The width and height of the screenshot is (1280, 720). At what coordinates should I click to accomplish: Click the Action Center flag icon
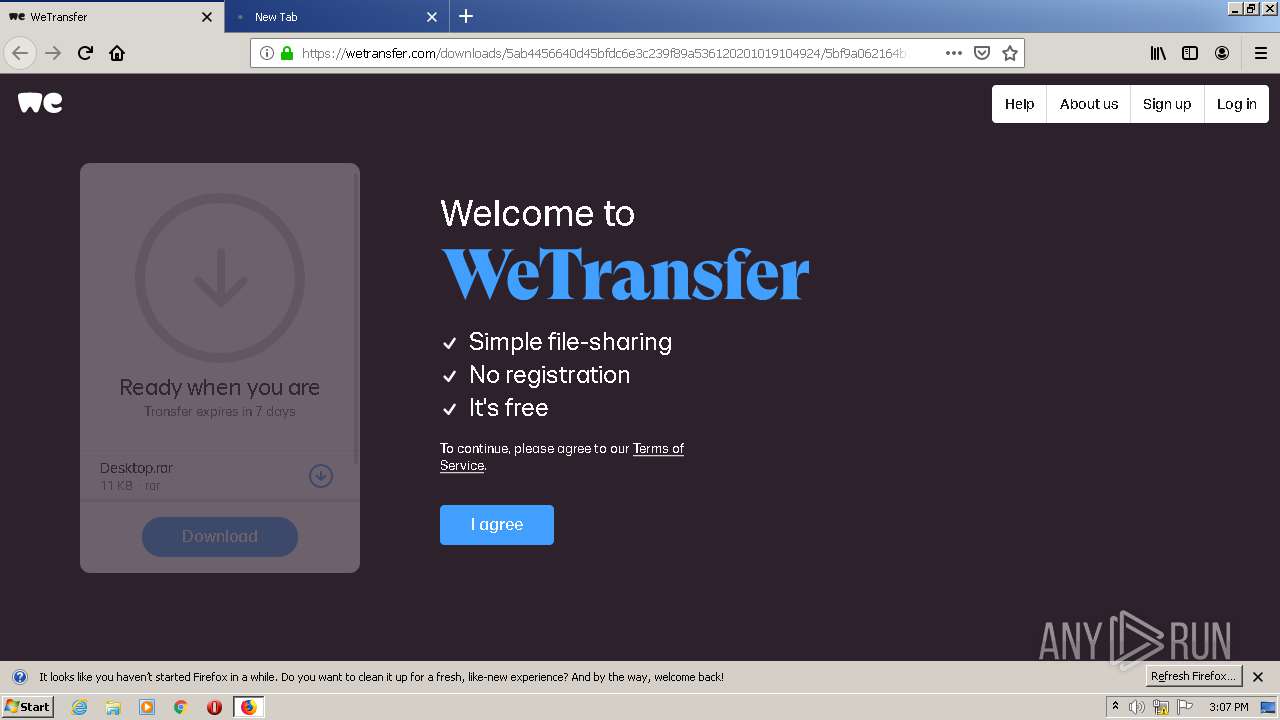point(1185,707)
